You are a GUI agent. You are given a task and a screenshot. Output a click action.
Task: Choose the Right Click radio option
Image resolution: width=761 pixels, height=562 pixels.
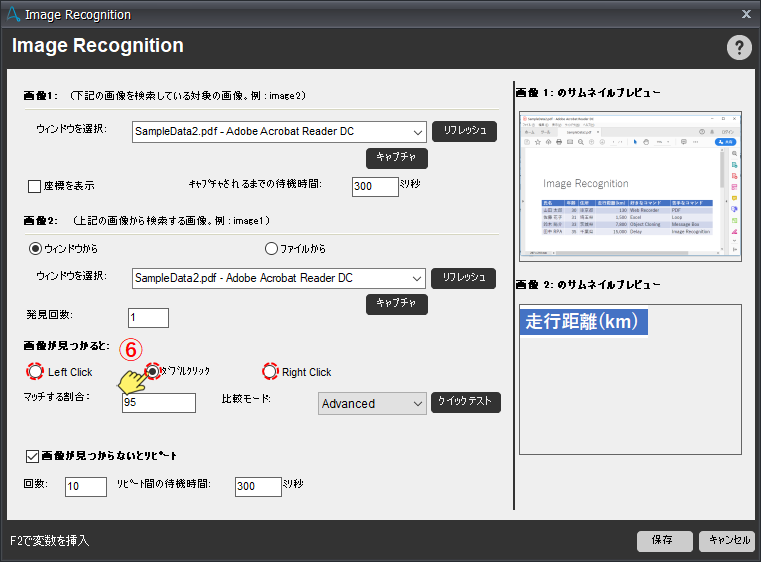(x=270, y=372)
